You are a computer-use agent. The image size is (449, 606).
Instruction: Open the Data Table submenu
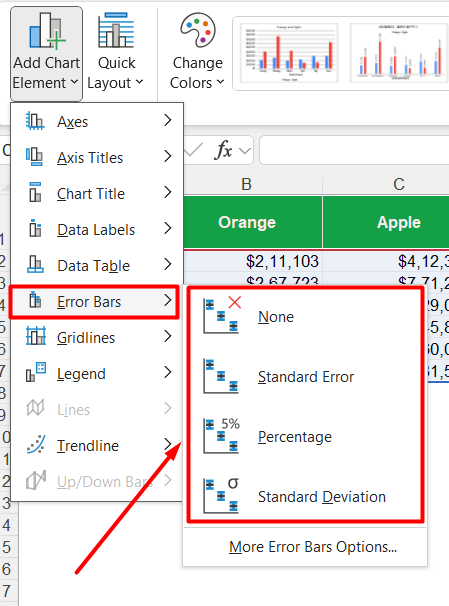(97, 265)
